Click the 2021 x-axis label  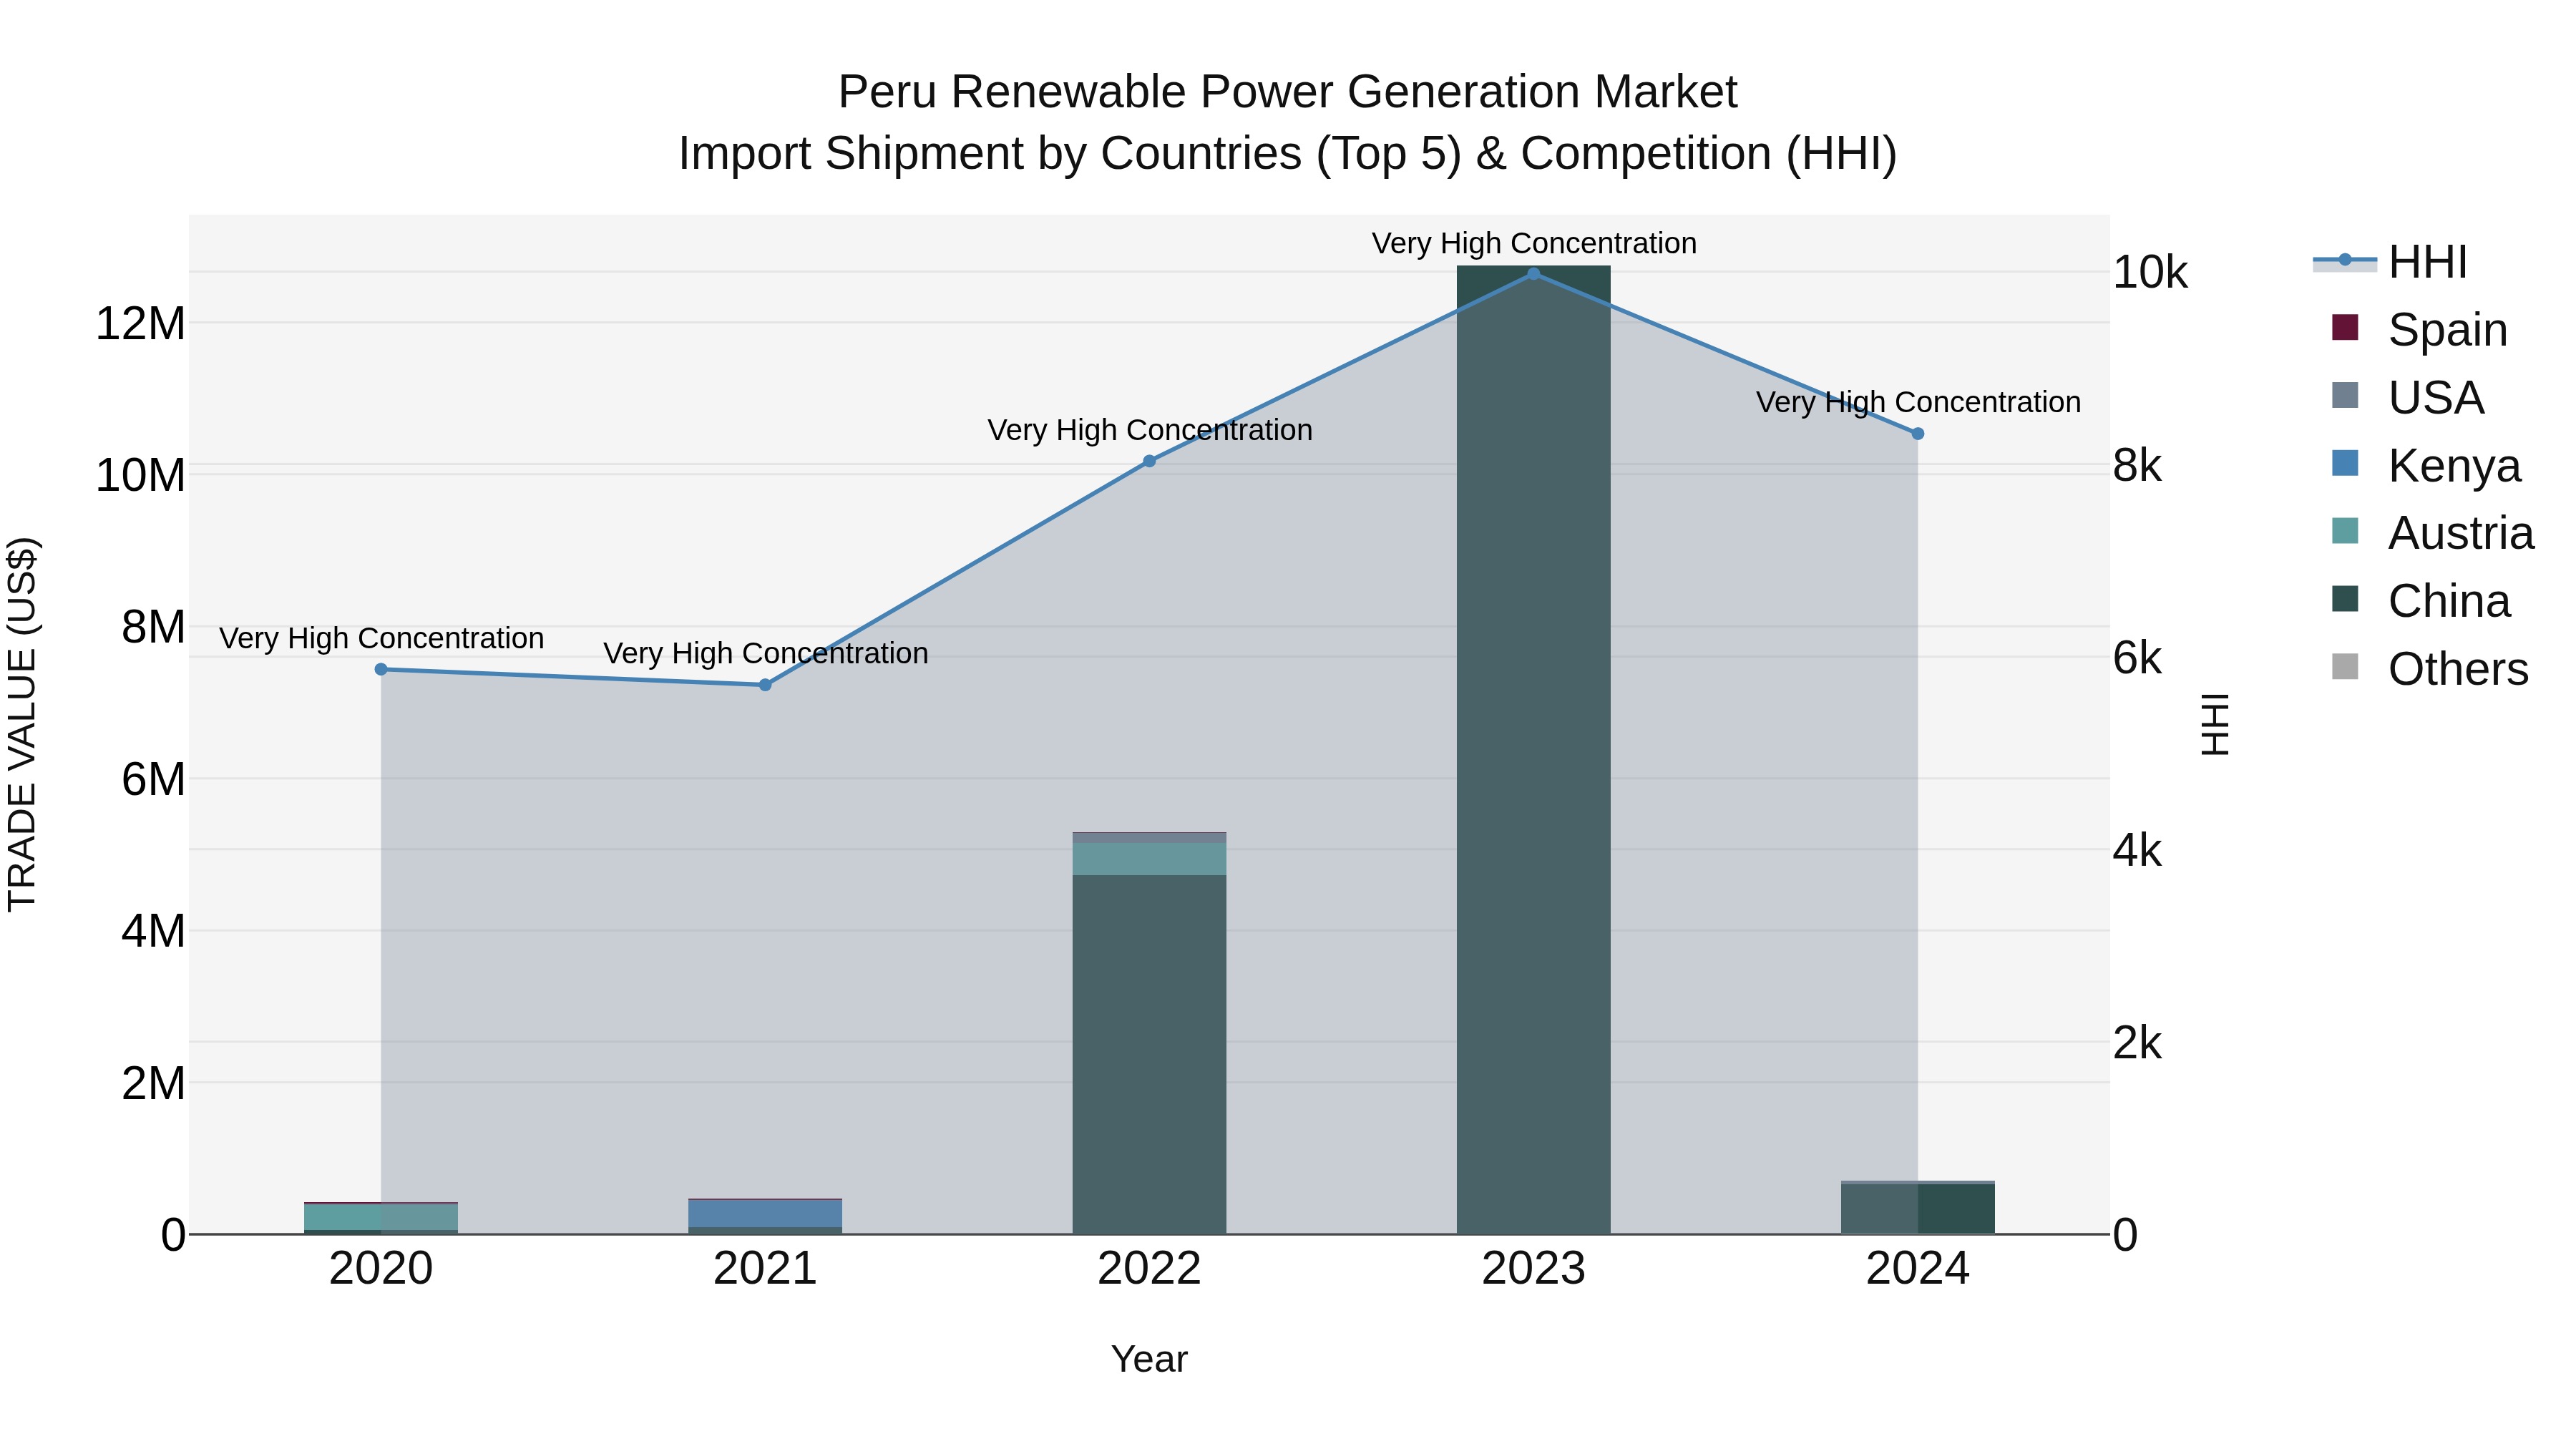click(x=765, y=1269)
